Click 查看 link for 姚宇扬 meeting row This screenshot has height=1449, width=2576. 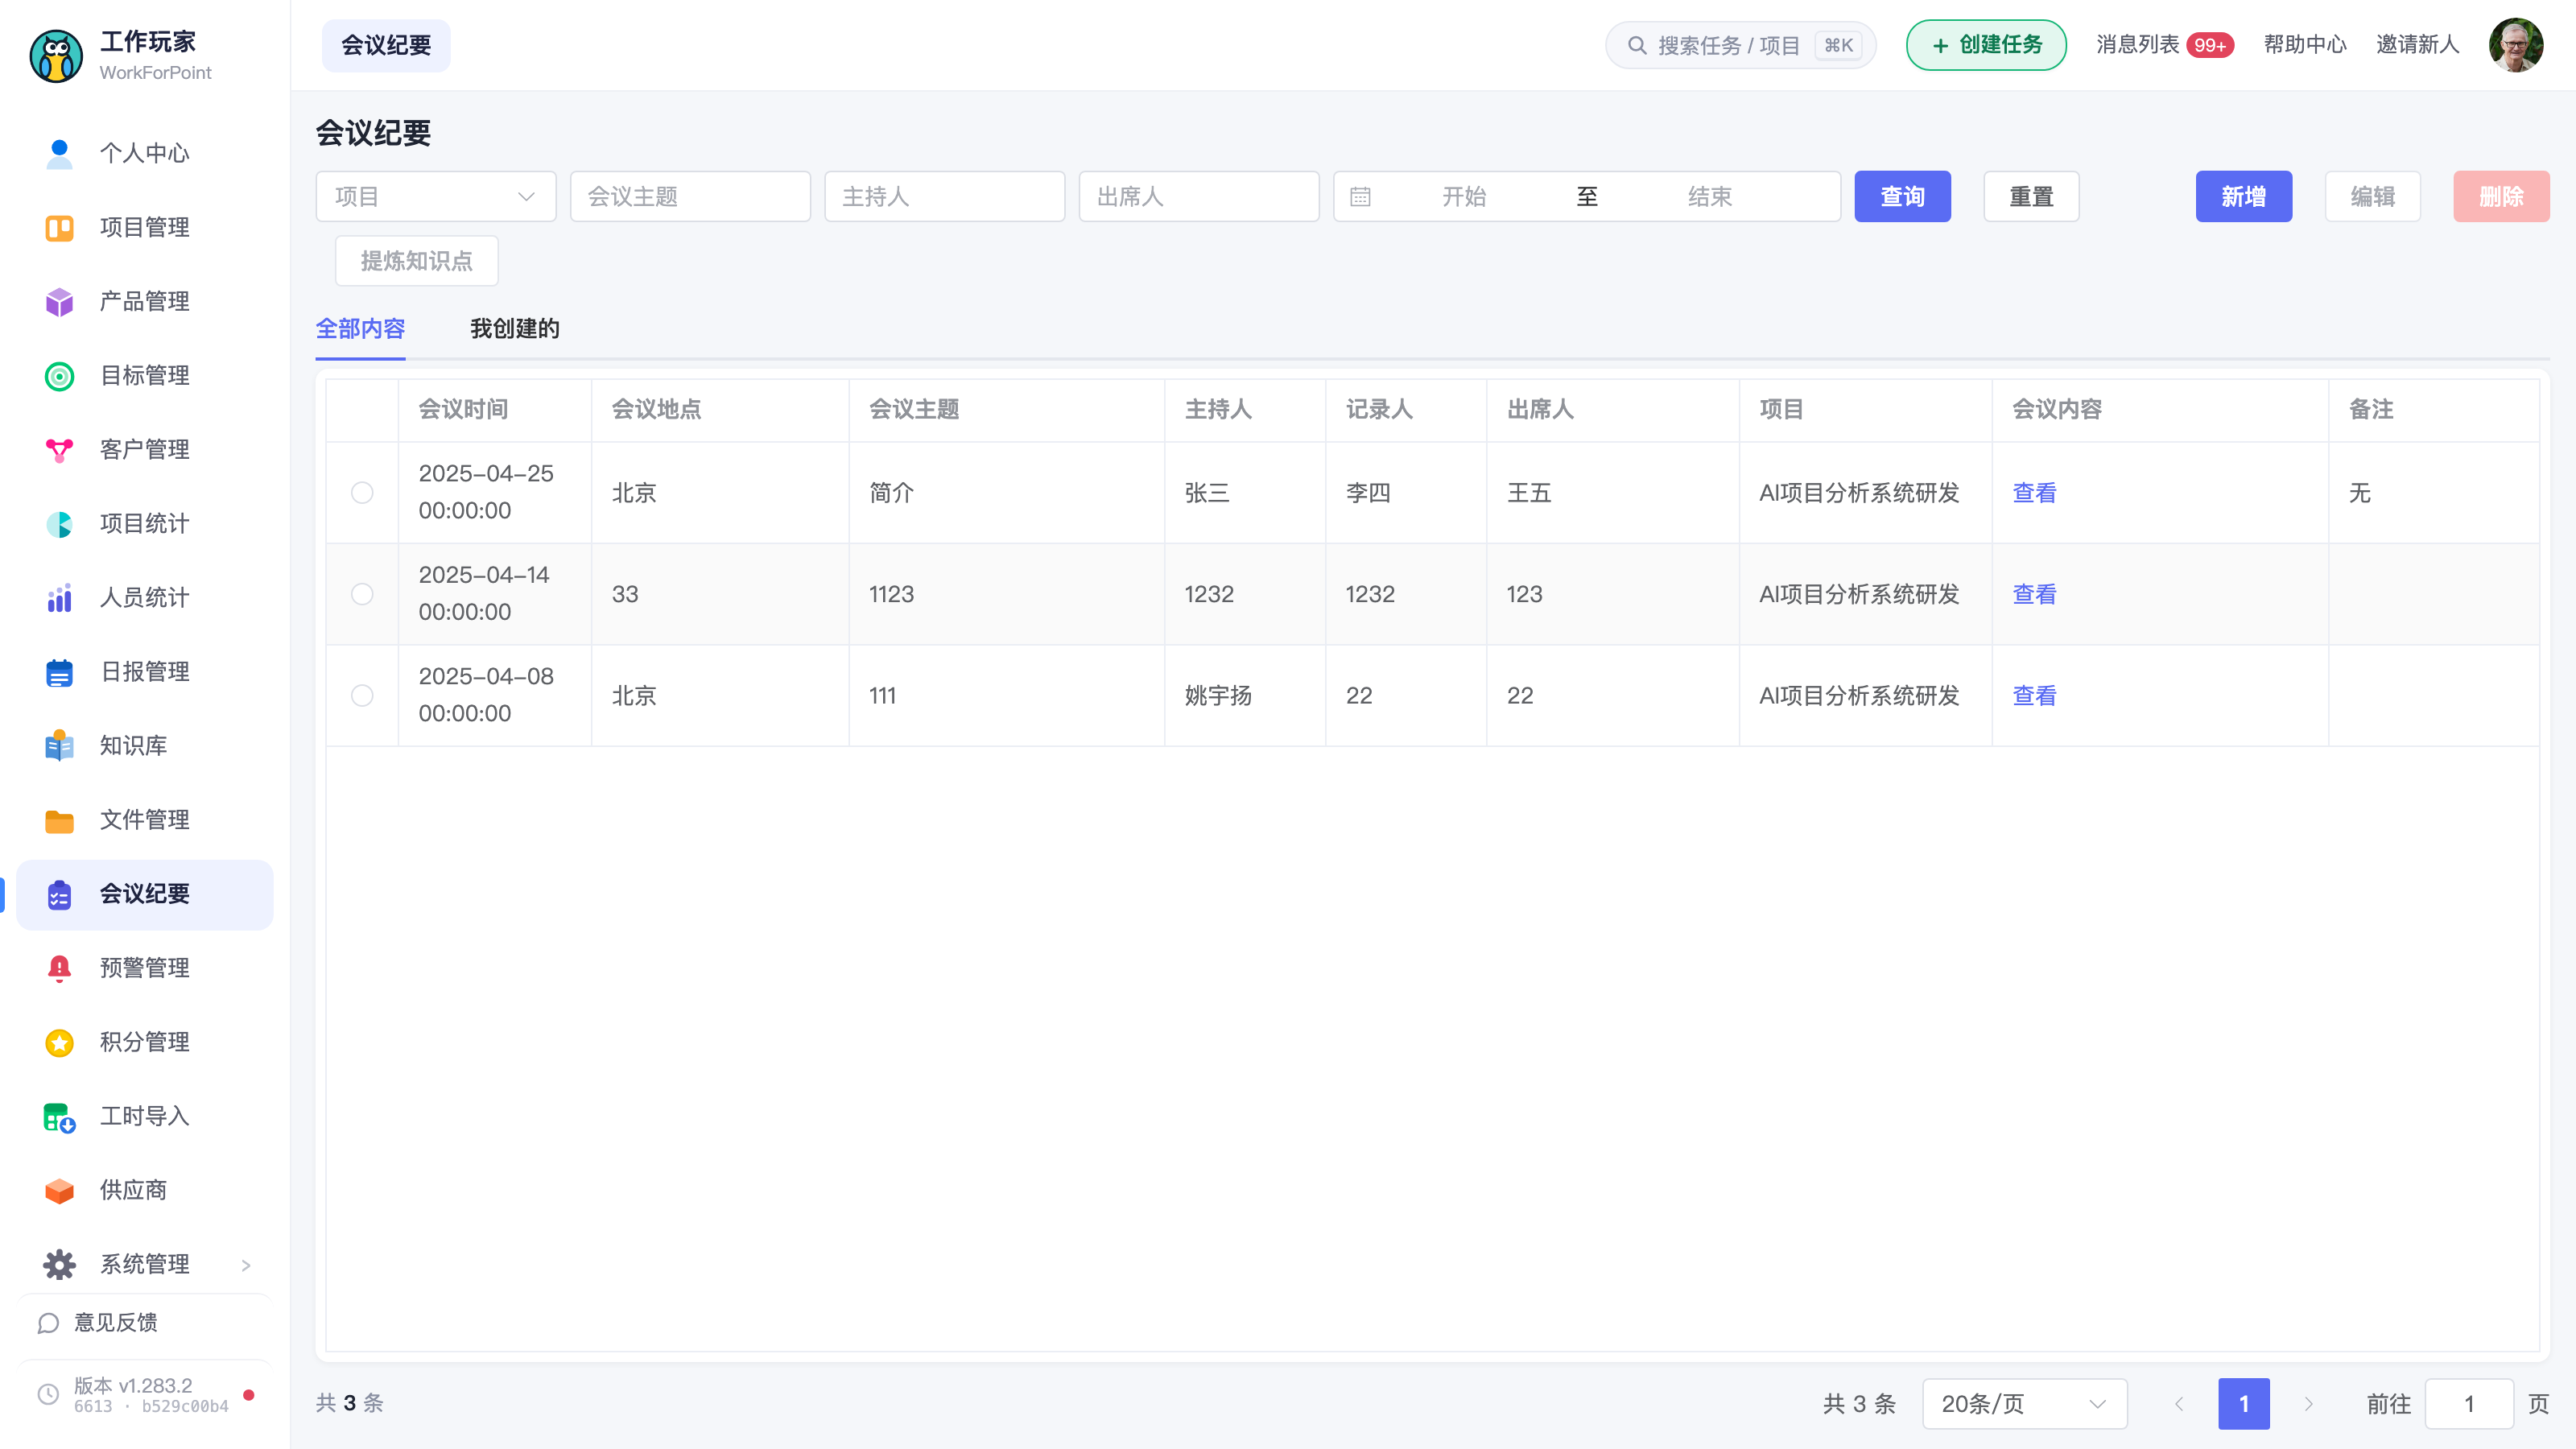click(x=2034, y=696)
